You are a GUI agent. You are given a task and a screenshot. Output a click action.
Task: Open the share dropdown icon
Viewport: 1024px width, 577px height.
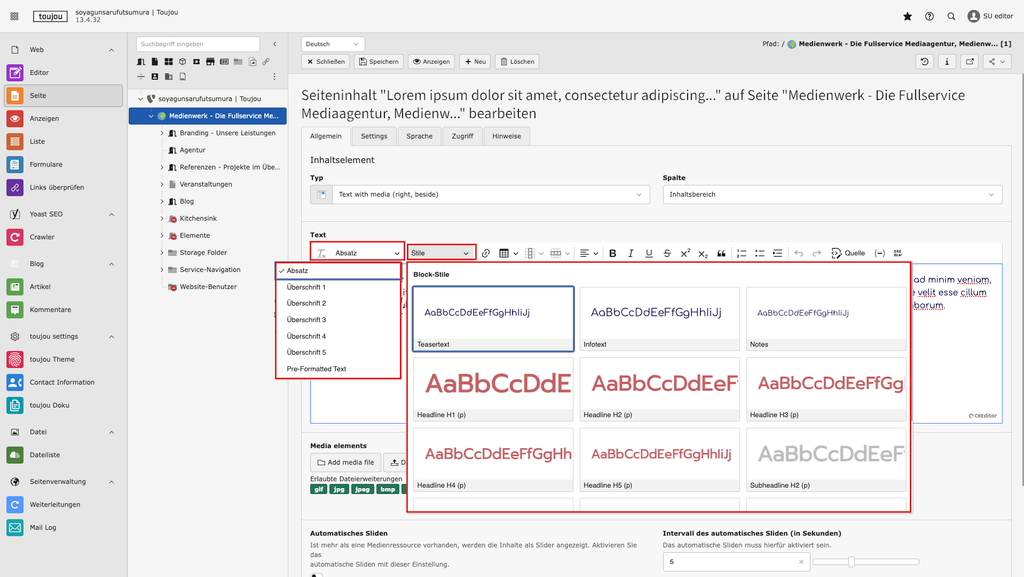[997, 61]
